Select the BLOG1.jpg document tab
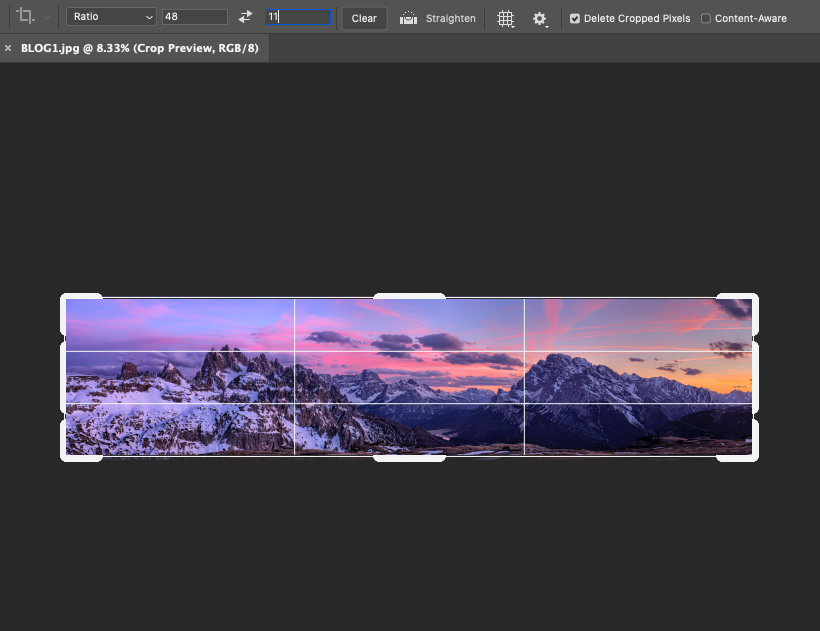 click(139, 48)
